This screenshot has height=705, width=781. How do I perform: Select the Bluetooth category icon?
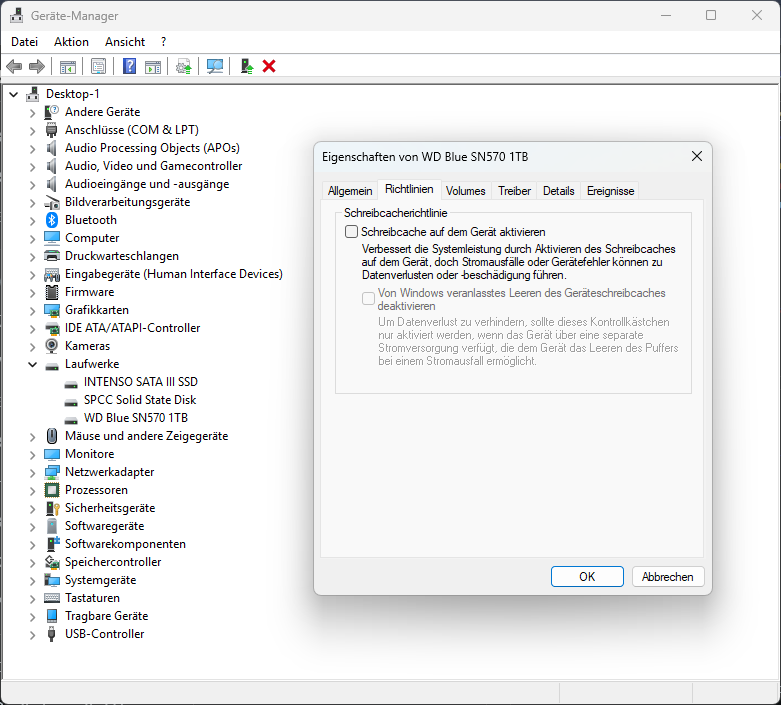click(52, 220)
